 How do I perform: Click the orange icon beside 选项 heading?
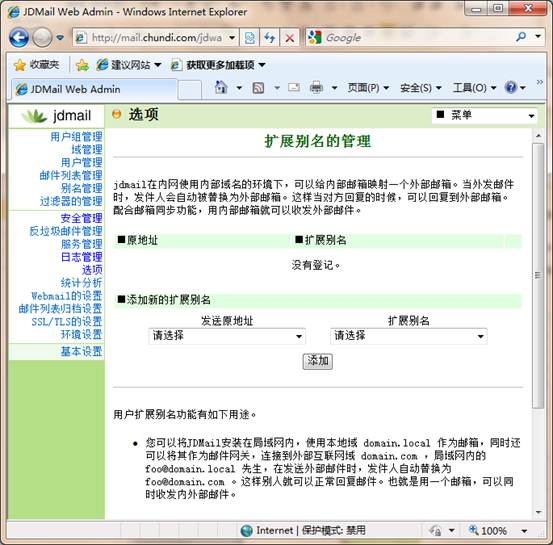point(116,114)
